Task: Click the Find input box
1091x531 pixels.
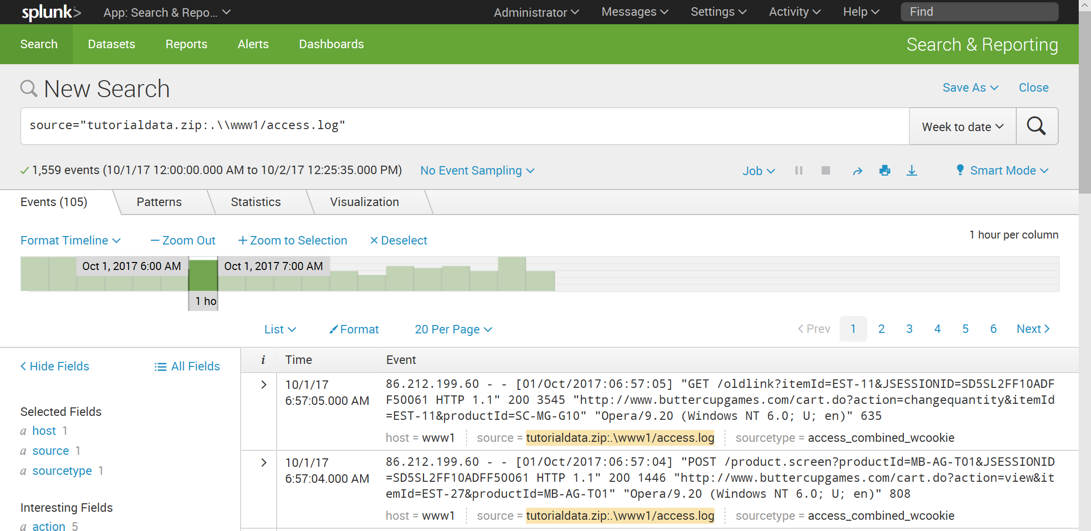Action: tap(980, 12)
